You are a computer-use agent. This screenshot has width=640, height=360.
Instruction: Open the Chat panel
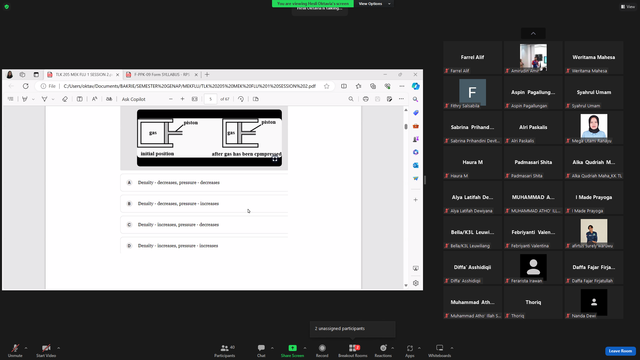coord(261,350)
